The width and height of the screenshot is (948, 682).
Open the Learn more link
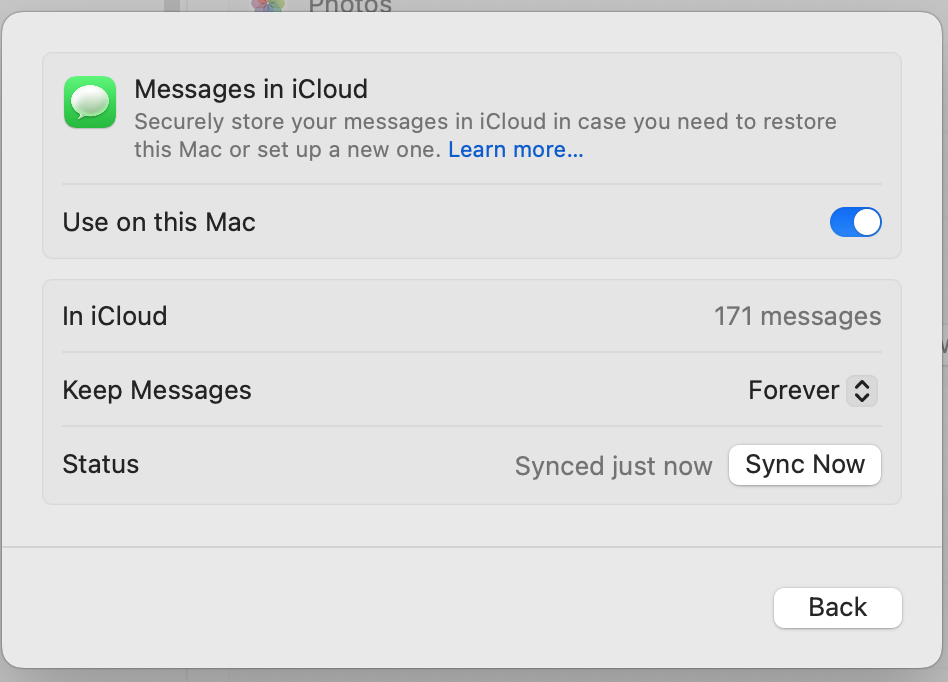515,150
